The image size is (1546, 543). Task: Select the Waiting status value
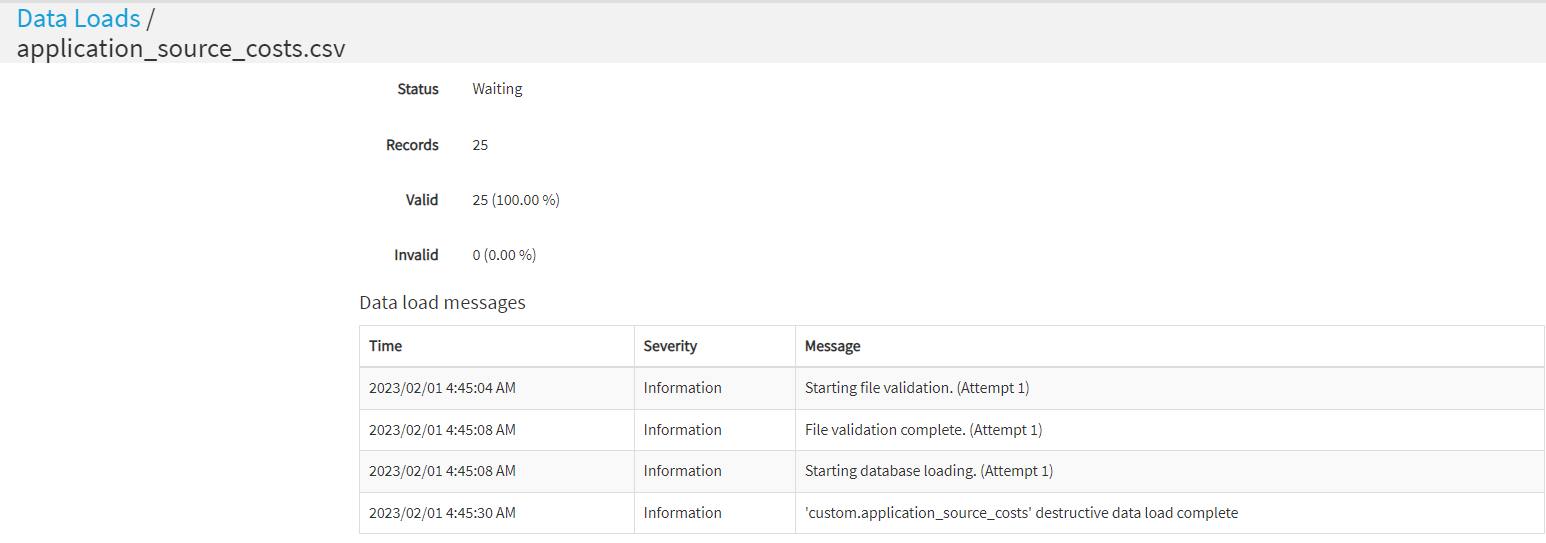coord(497,89)
